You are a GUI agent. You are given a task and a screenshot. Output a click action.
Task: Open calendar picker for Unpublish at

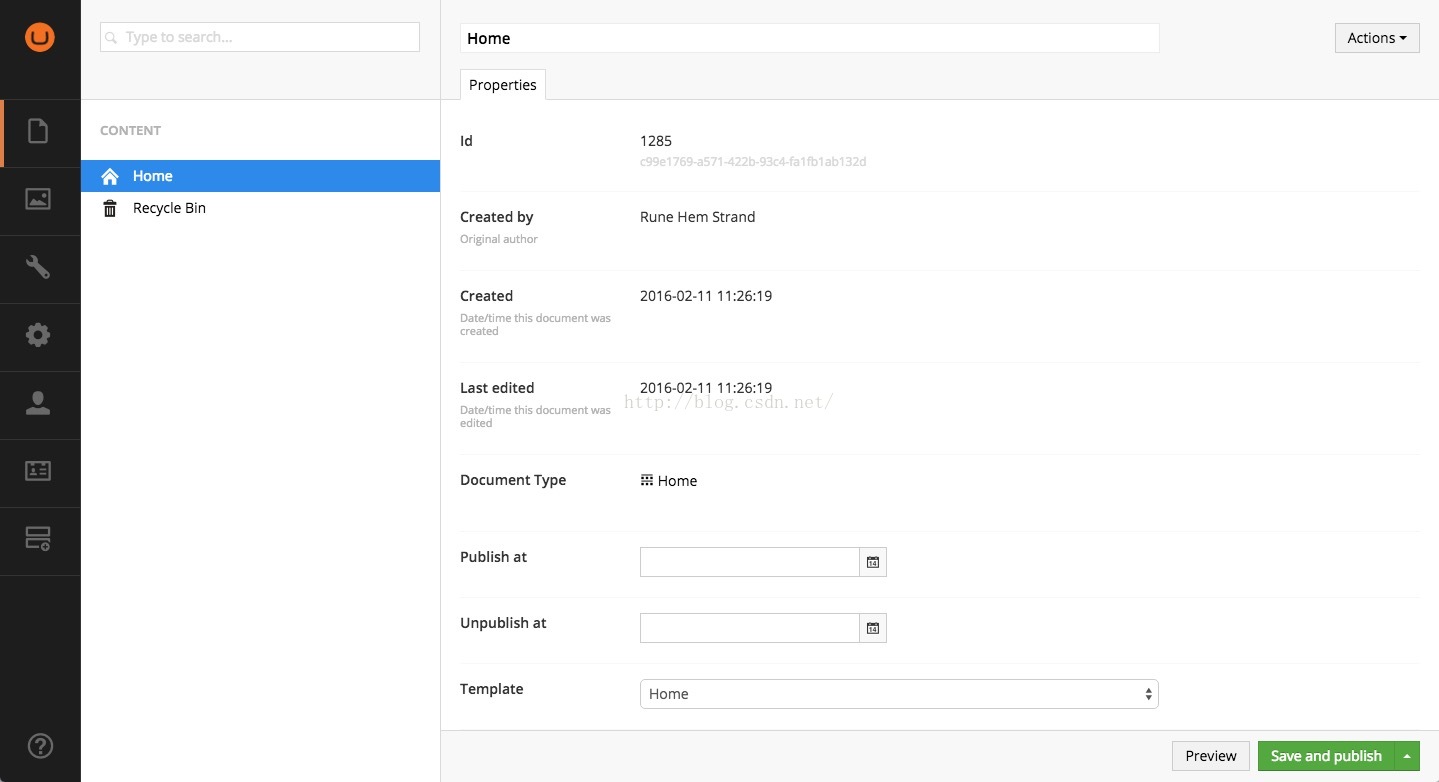tap(873, 628)
